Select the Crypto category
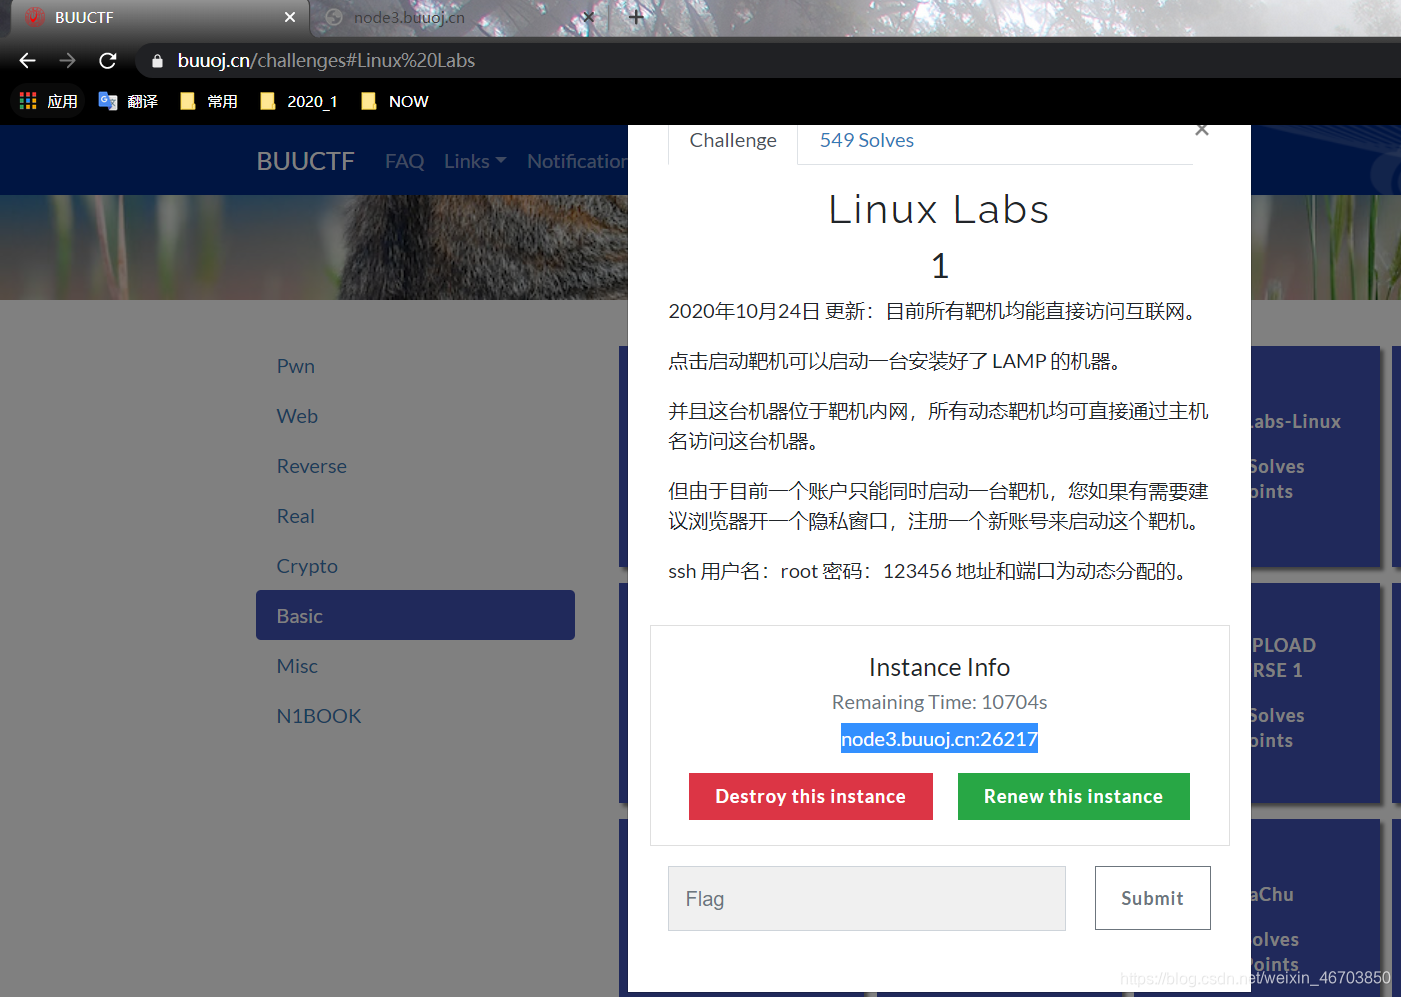The width and height of the screenshot is (1401, 997). (415, 566)
